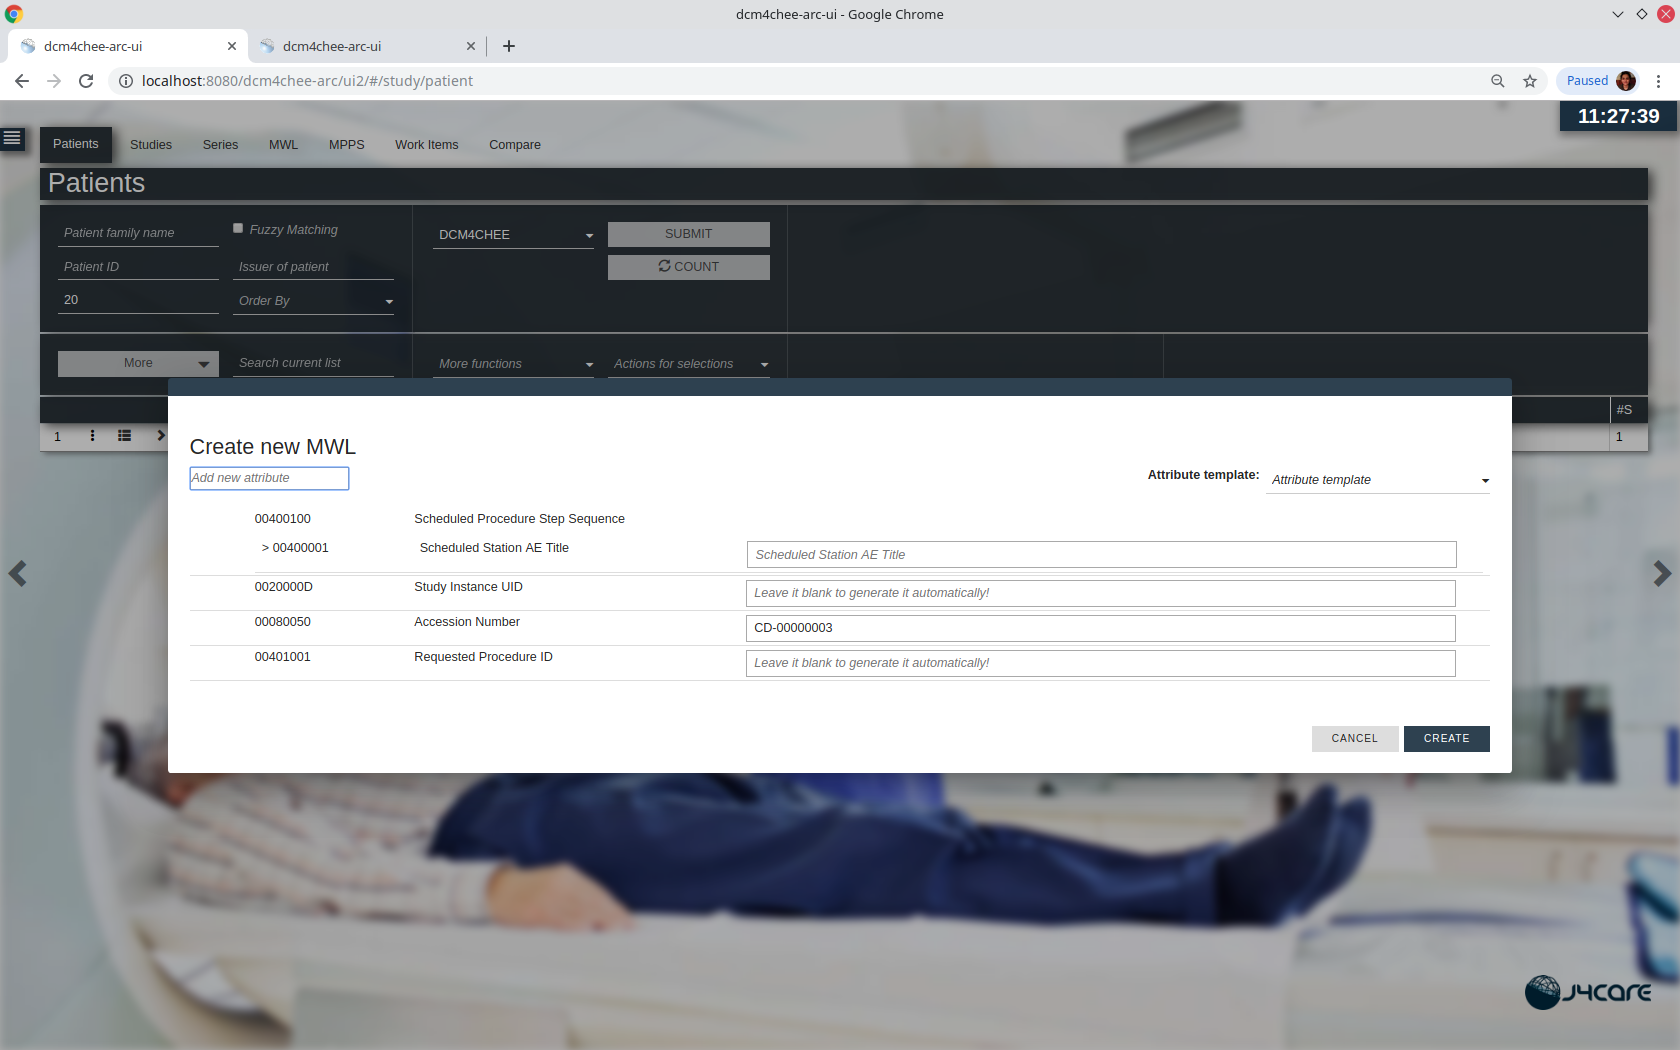This screenshot has width=1680, height=1050.
Task: Enable Fuzzy Matching checkbox
Action: coord(237,228)
